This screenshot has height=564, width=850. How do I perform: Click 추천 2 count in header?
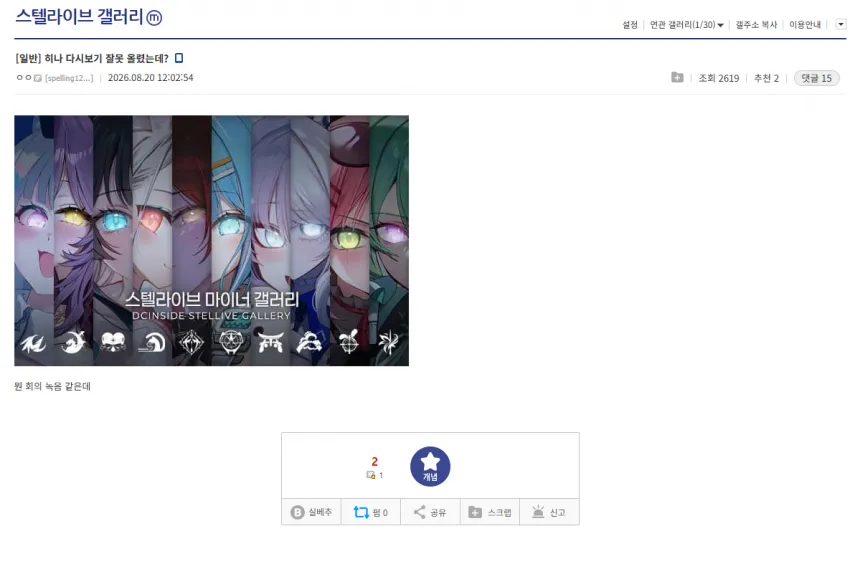click(766, 78)
